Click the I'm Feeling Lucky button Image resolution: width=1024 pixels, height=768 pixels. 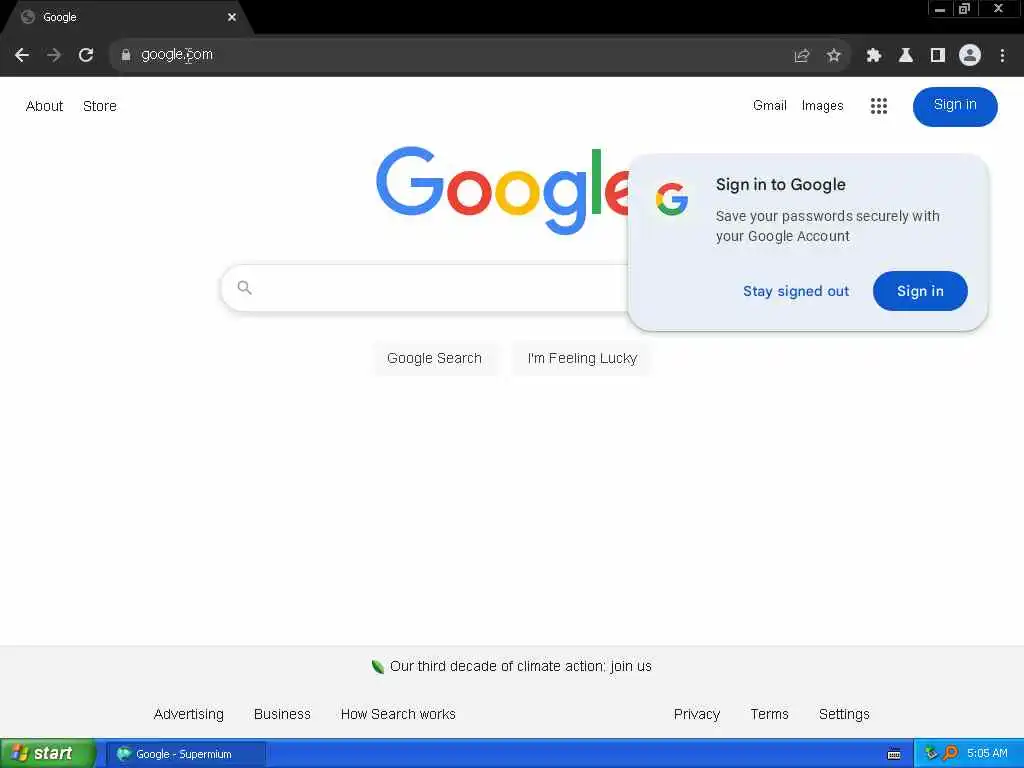[x=582, y=358]
